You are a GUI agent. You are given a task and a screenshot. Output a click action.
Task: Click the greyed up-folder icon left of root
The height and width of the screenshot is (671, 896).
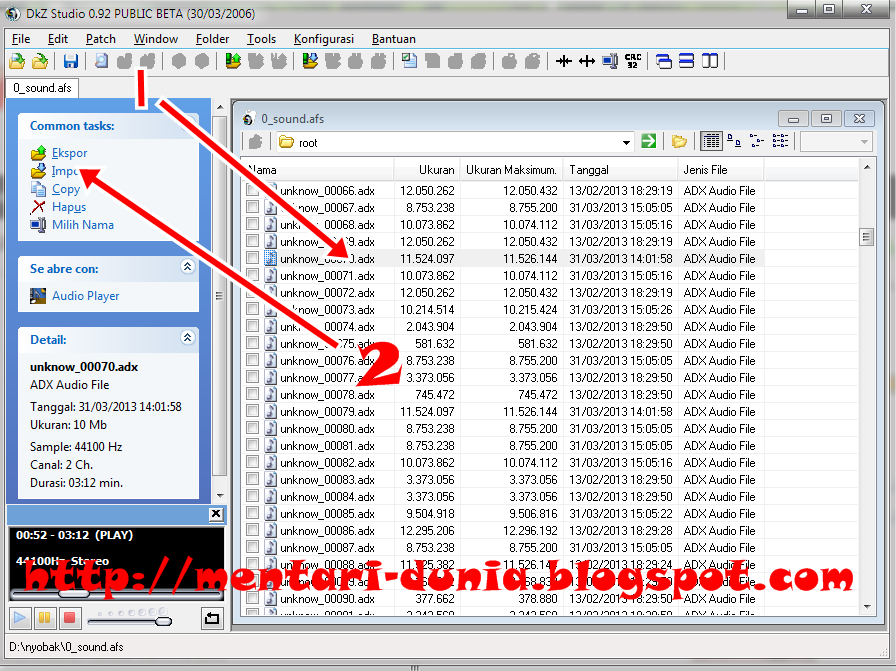(x=255, y=141)
